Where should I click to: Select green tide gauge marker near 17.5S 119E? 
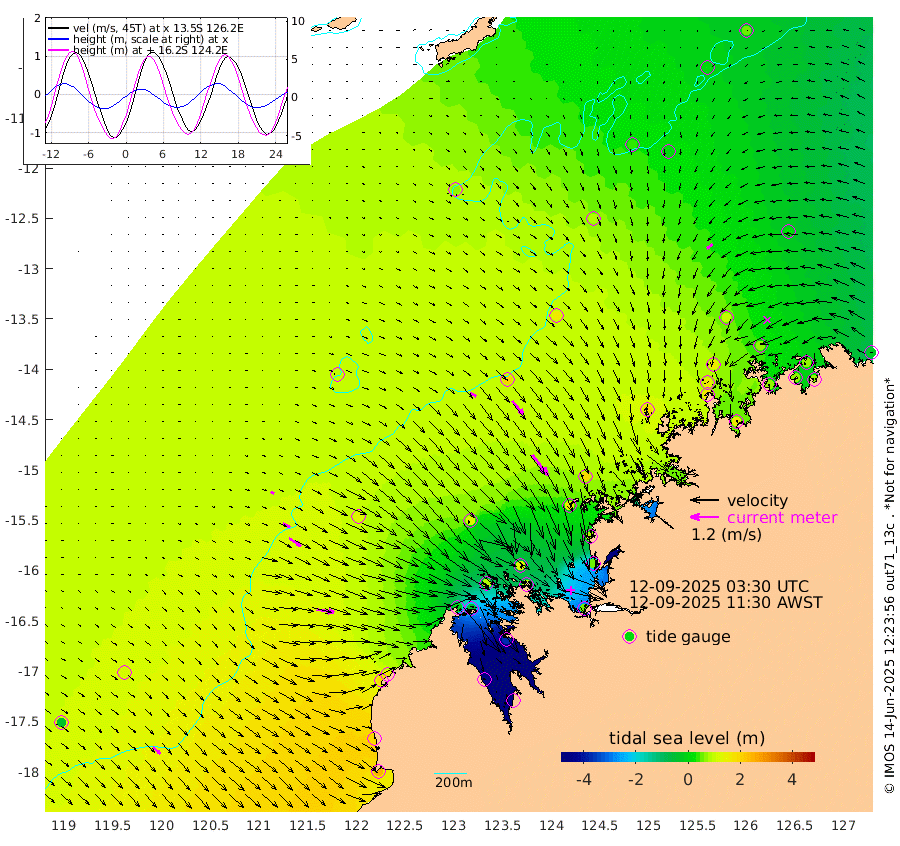click(x=61, y=722)
